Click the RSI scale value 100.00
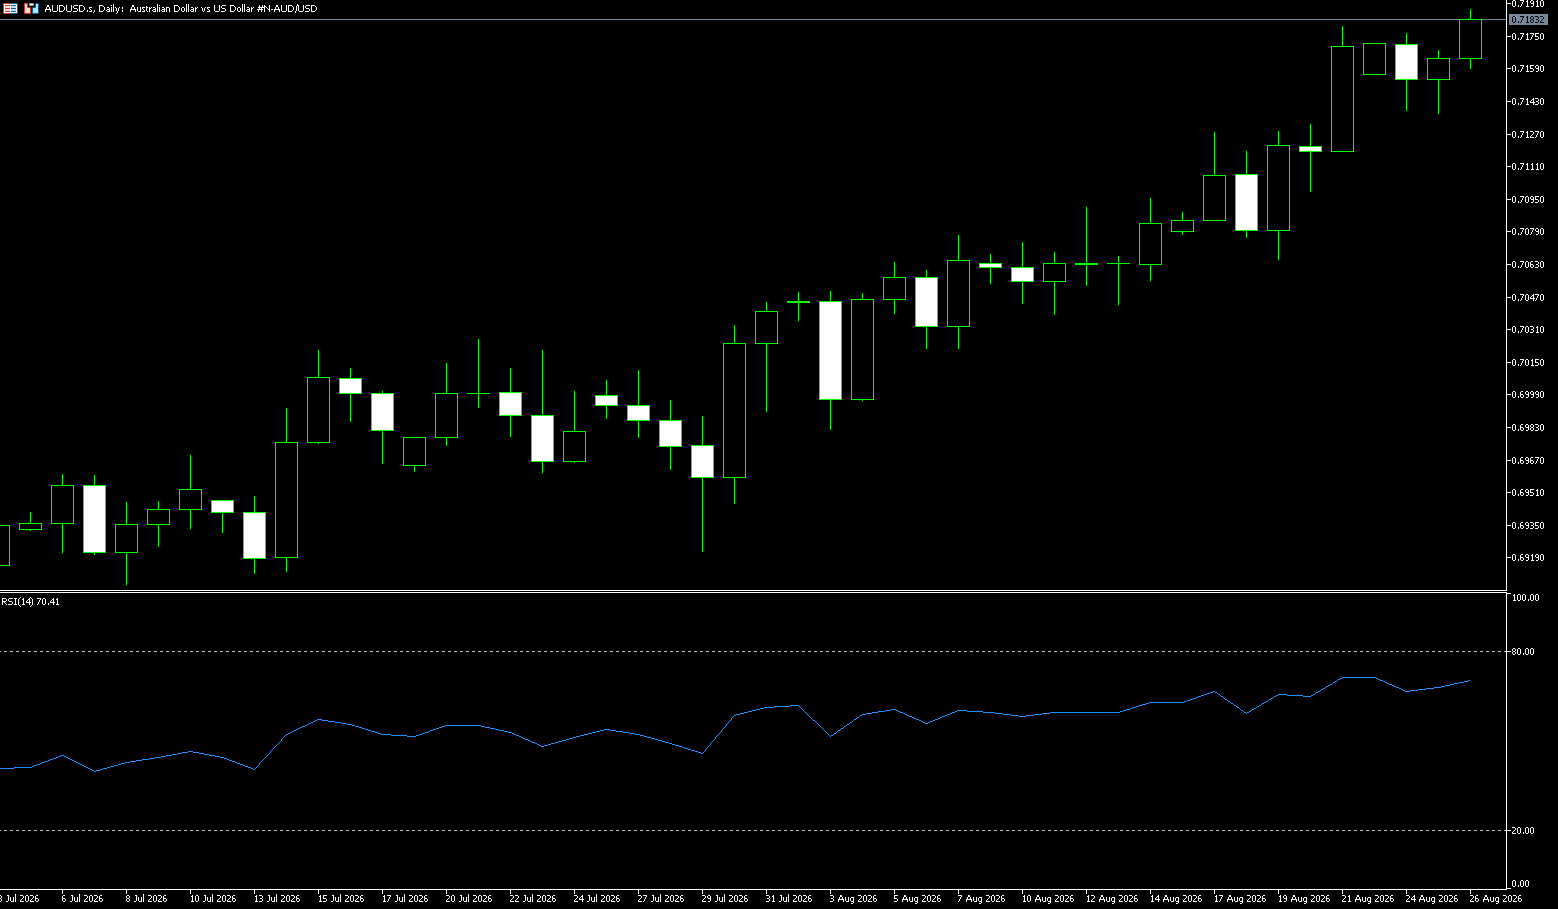Viewport: 1558px width, 909px height. (1525, 598)
